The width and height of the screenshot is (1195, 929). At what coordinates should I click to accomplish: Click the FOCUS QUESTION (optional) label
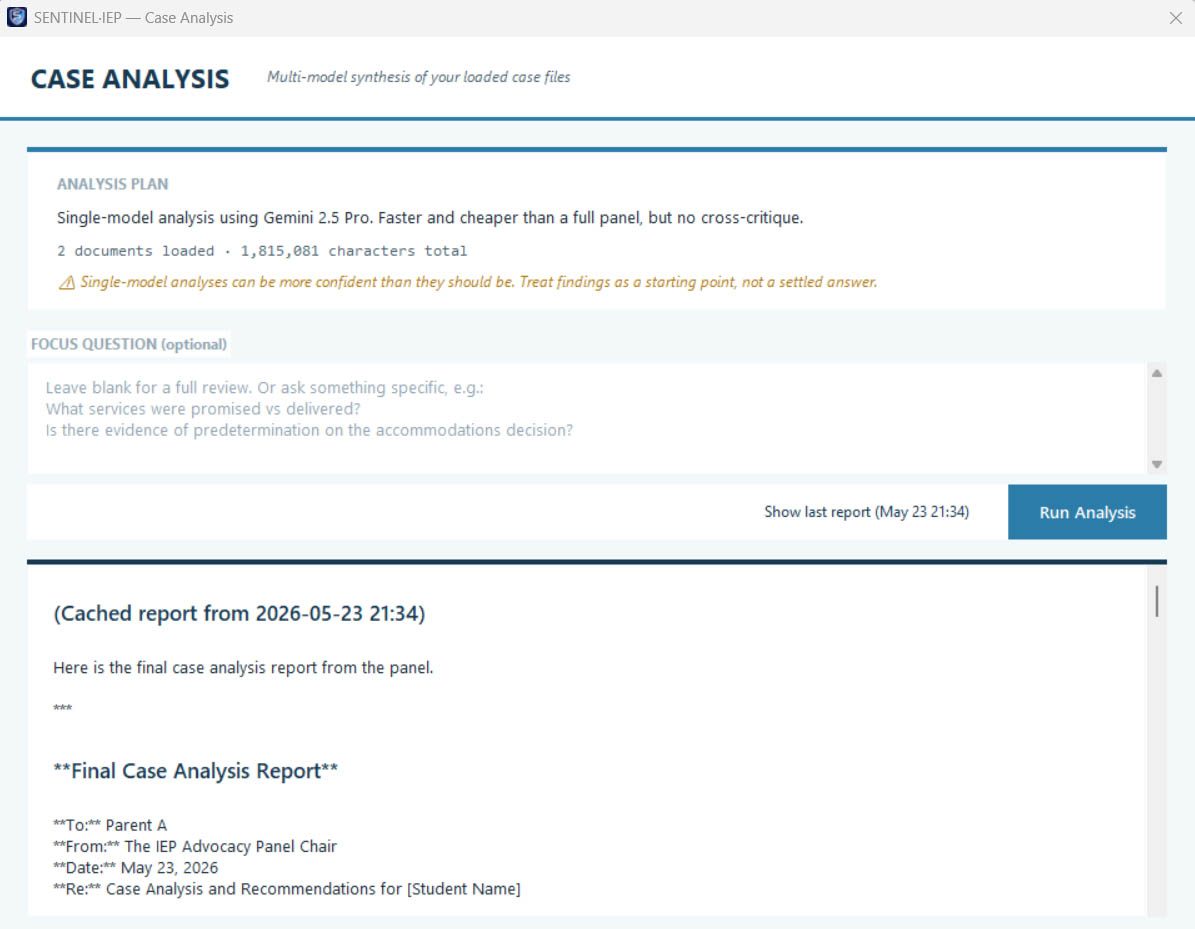point(129,344)
